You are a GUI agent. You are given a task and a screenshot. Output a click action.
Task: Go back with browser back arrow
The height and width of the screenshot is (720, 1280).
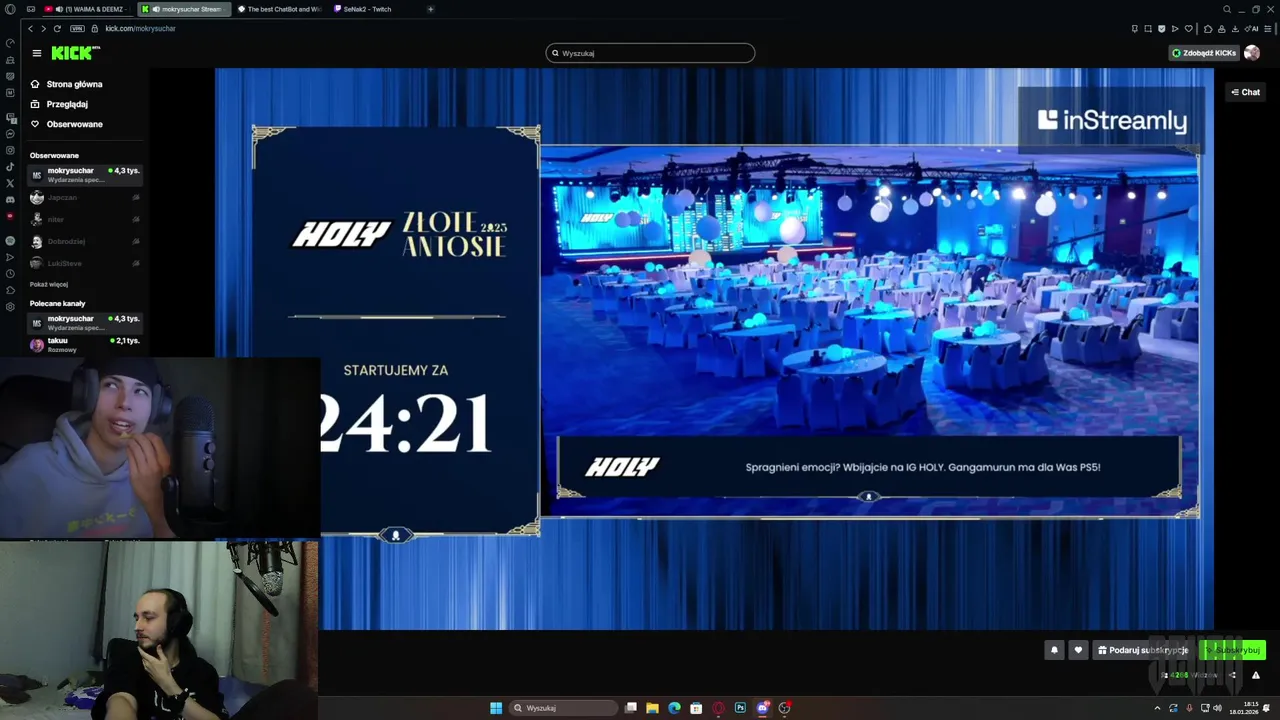tap(30, 28)
